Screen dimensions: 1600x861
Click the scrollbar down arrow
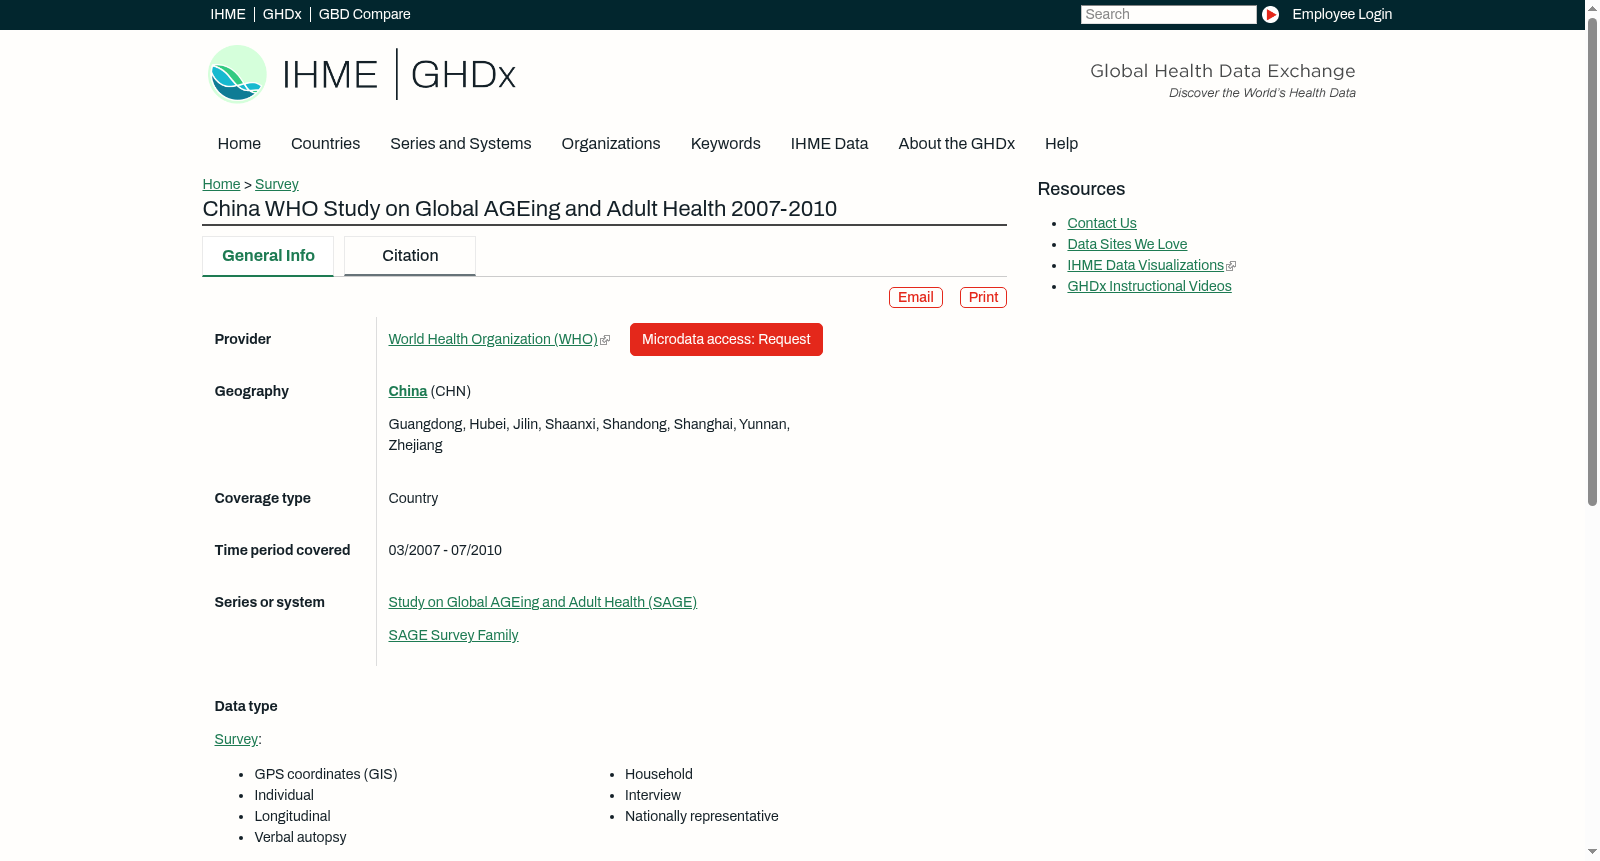(1592, 853)
